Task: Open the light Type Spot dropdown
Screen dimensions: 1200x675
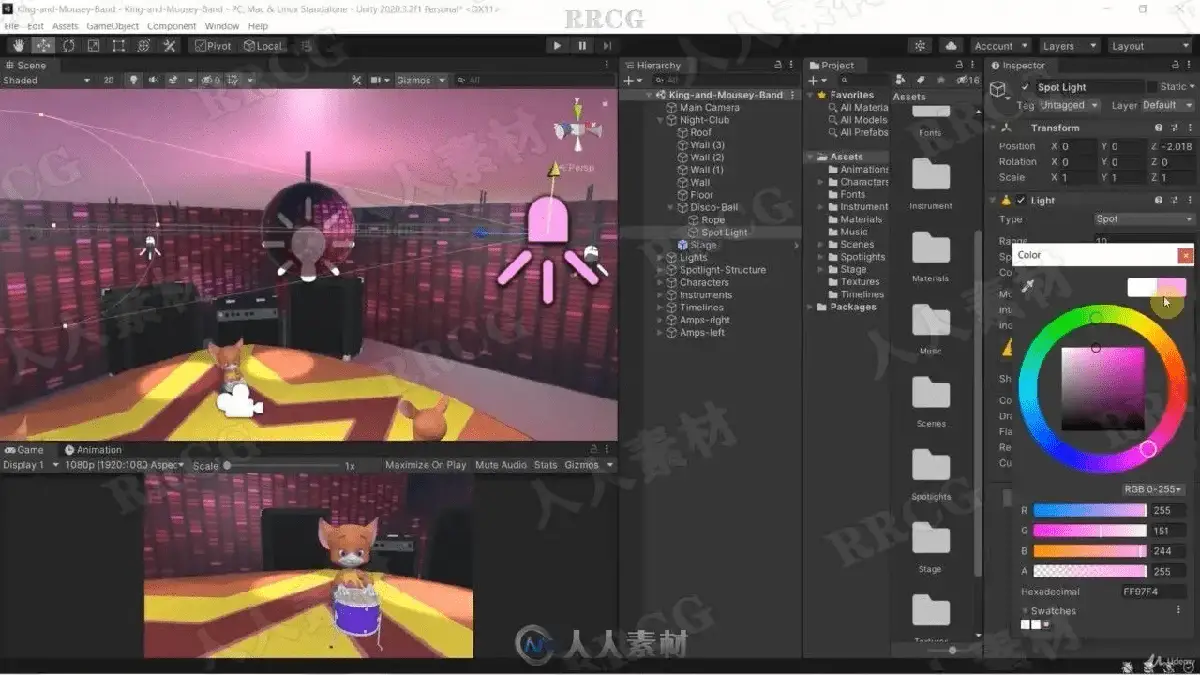Action: coord(1144,219)
